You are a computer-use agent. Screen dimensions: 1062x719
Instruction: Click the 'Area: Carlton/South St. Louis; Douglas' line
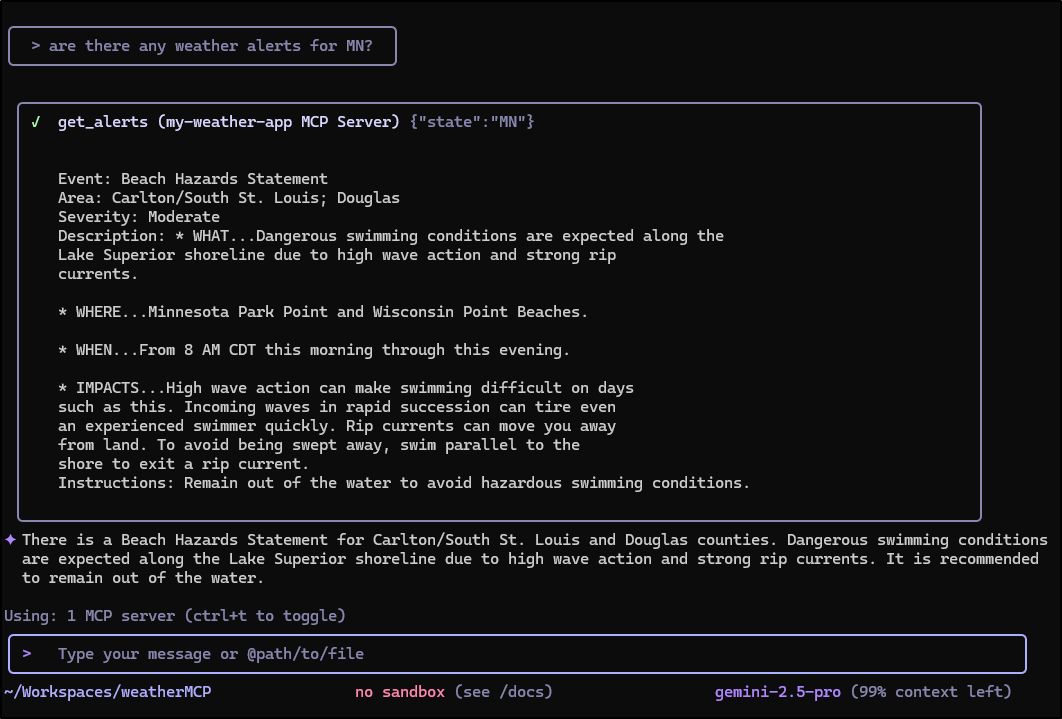pos(229,198)
